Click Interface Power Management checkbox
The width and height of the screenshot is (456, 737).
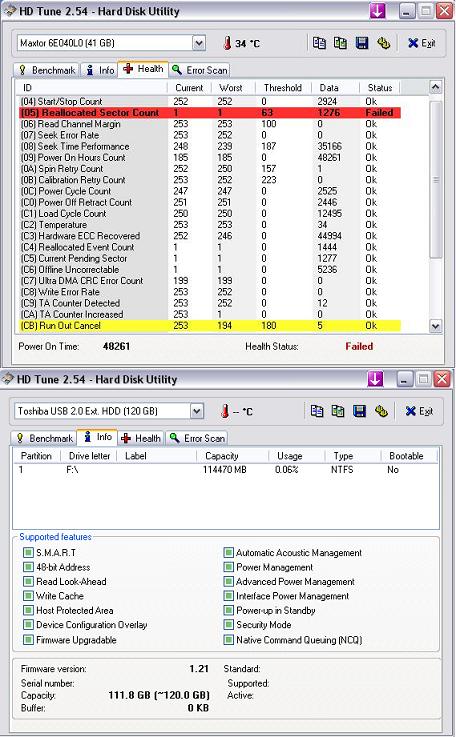pos(228,596)
